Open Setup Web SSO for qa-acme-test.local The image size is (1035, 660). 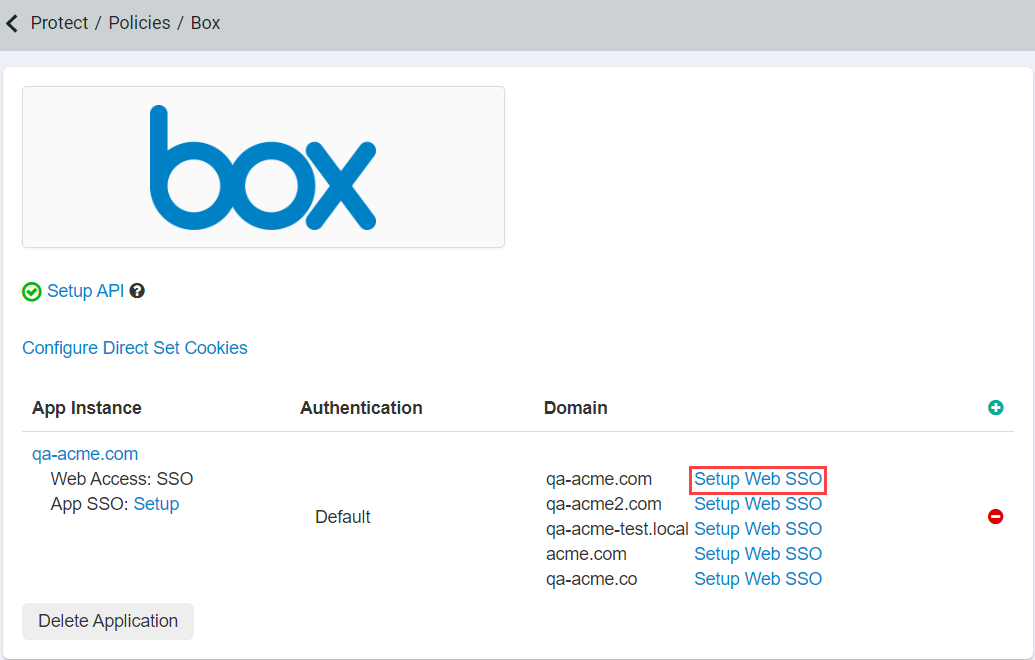tap(757, 528)
